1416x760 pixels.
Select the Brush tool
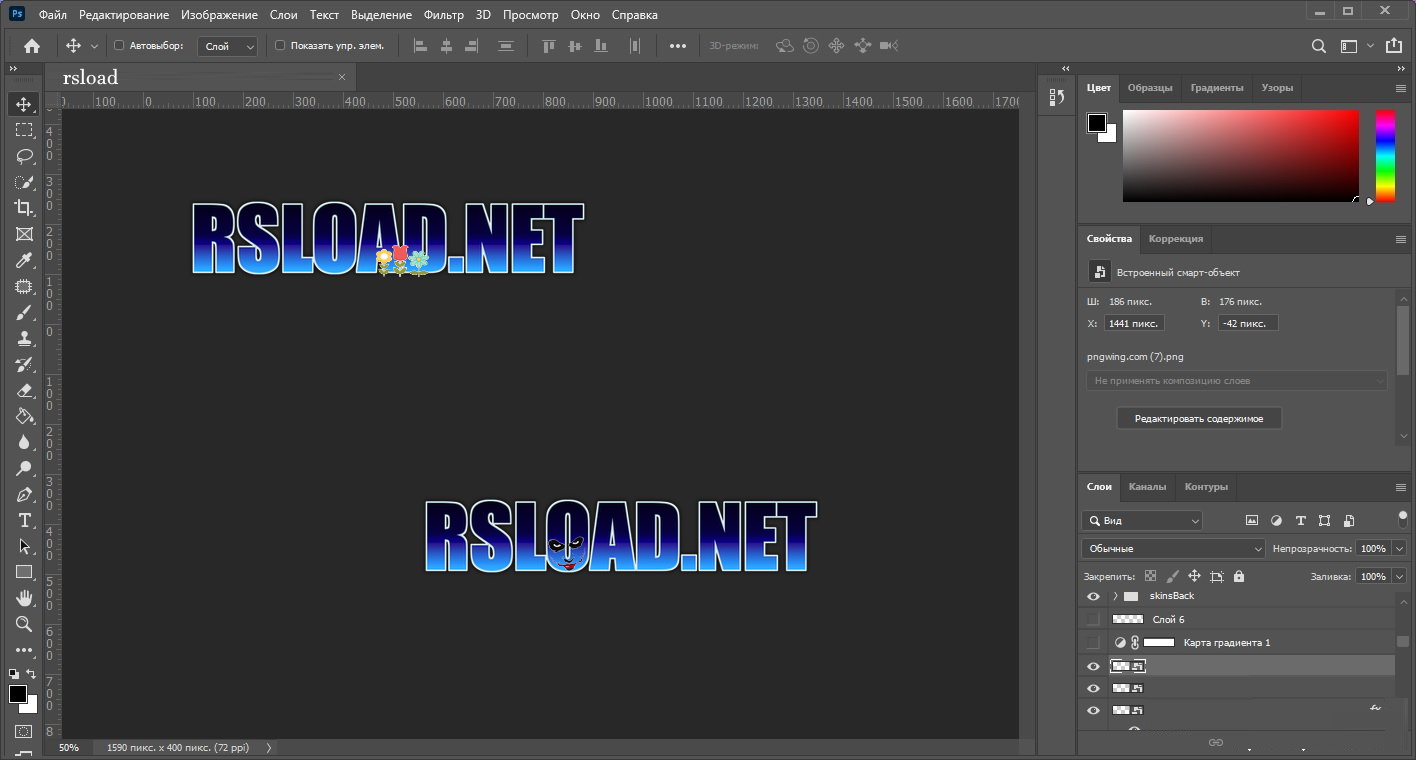[x=24, y=313]
